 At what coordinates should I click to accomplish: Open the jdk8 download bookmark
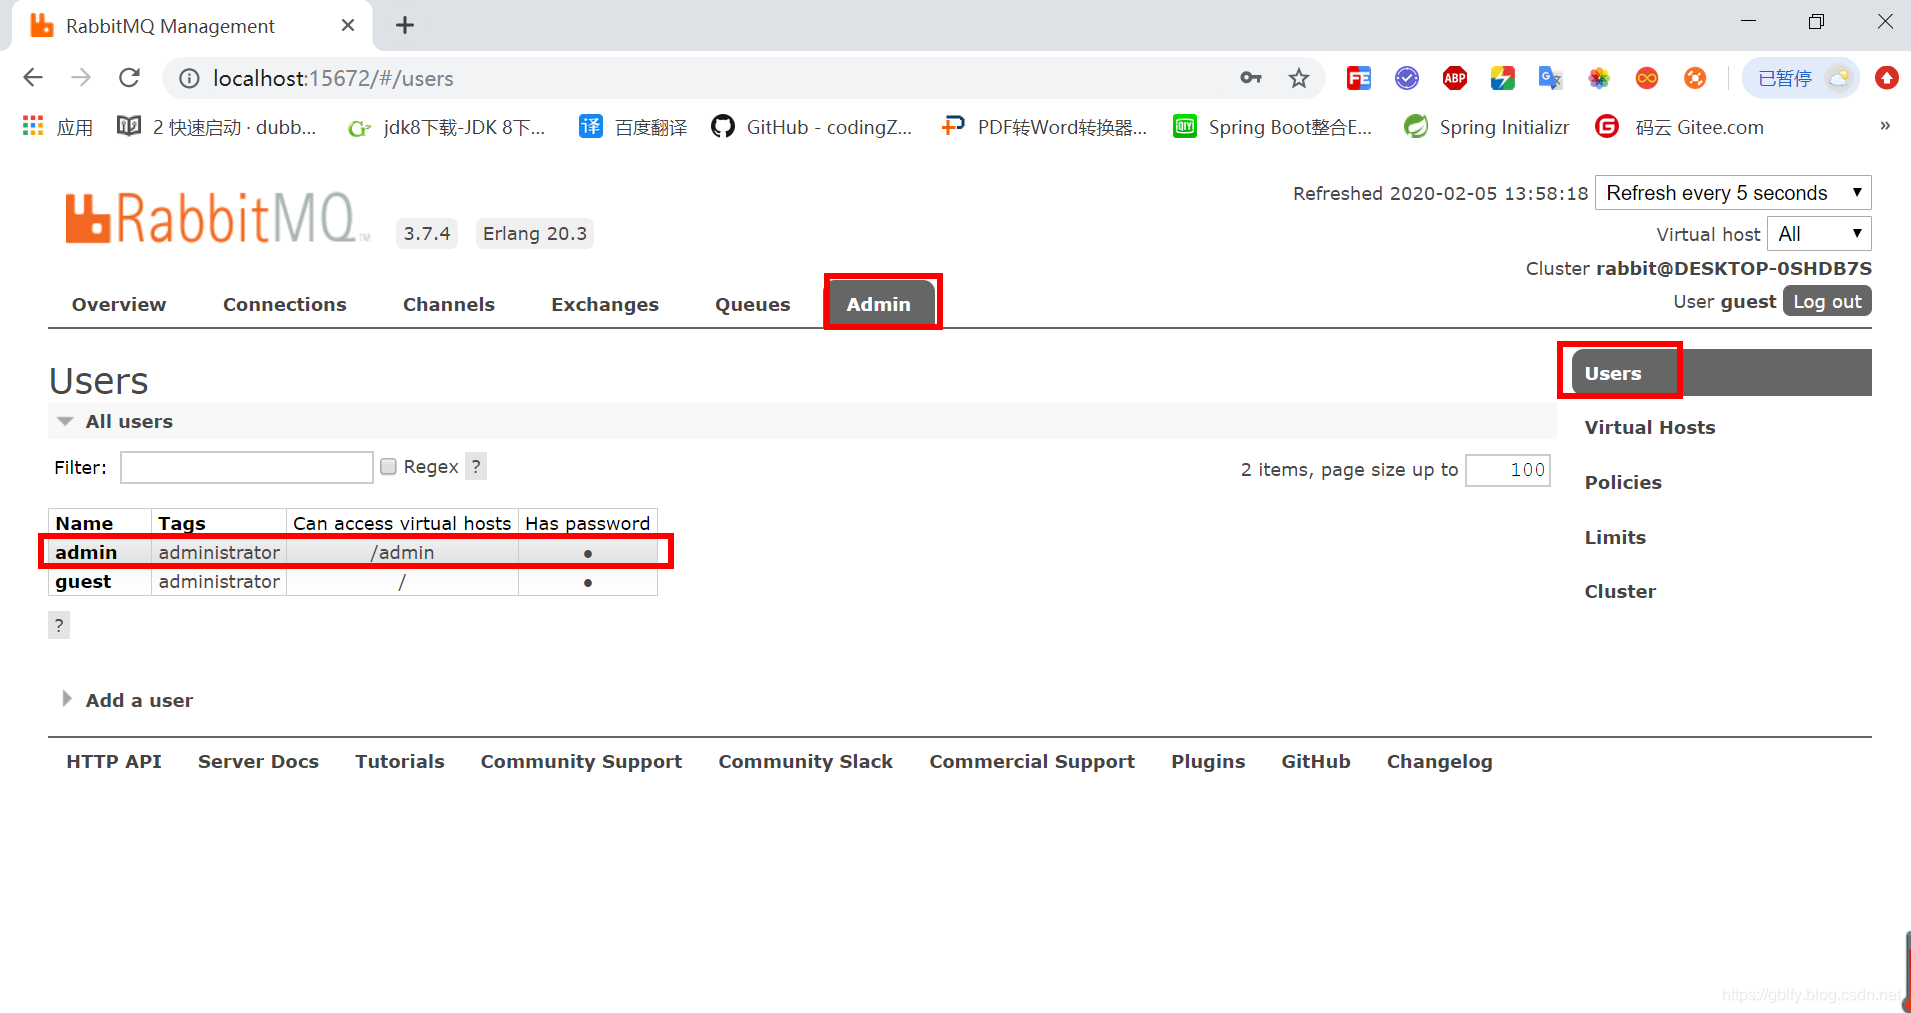[x=447, y=127]
